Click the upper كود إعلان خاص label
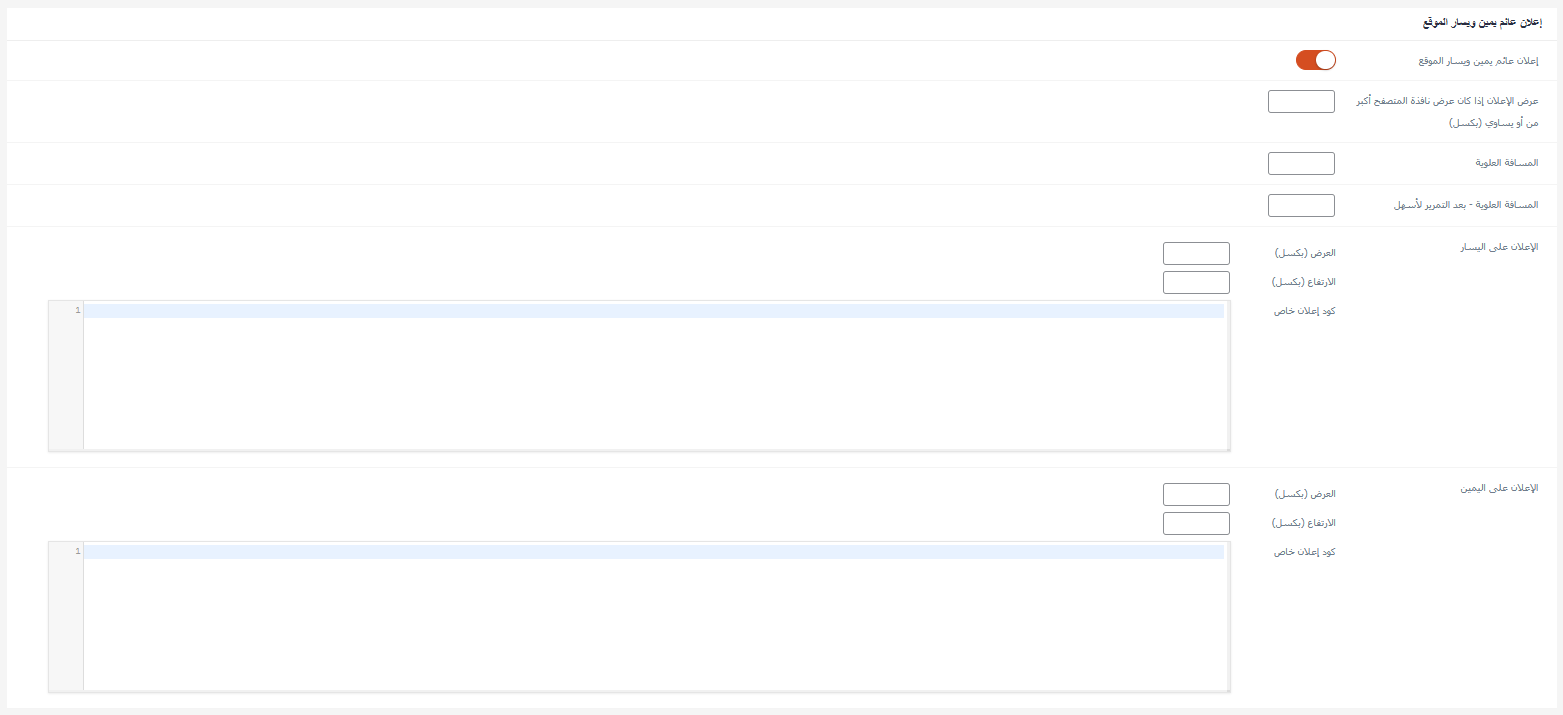This screenshot has width=1563, height=715. pyautogui.click(x=1303, y=311)
